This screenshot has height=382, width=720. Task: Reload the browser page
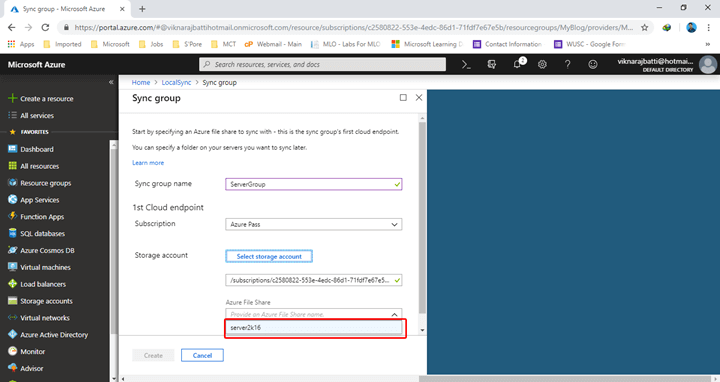pyautogui.click(x=45, y=28)
